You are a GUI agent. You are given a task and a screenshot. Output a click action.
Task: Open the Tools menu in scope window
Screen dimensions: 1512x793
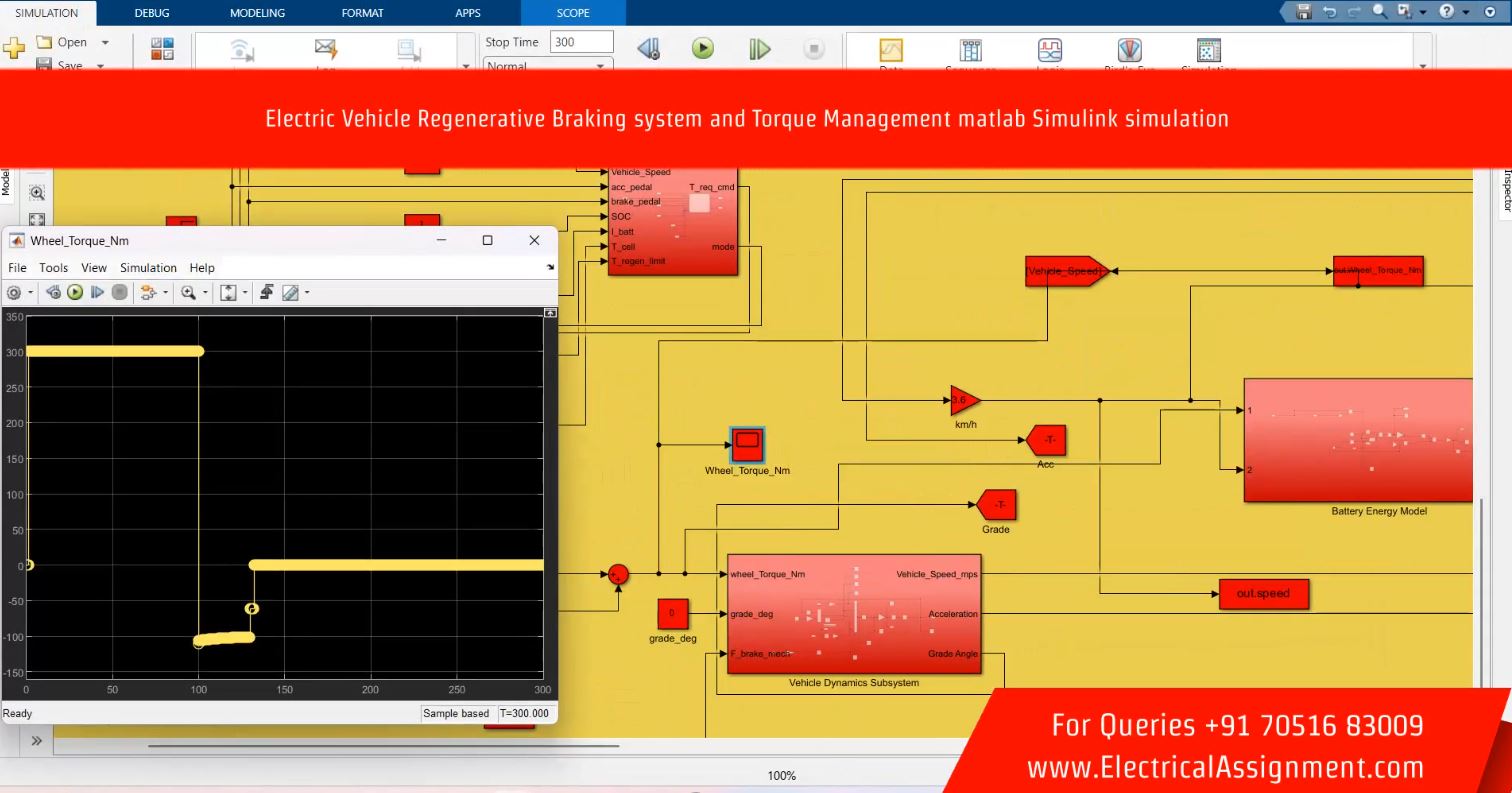click(x=53, y=268)
